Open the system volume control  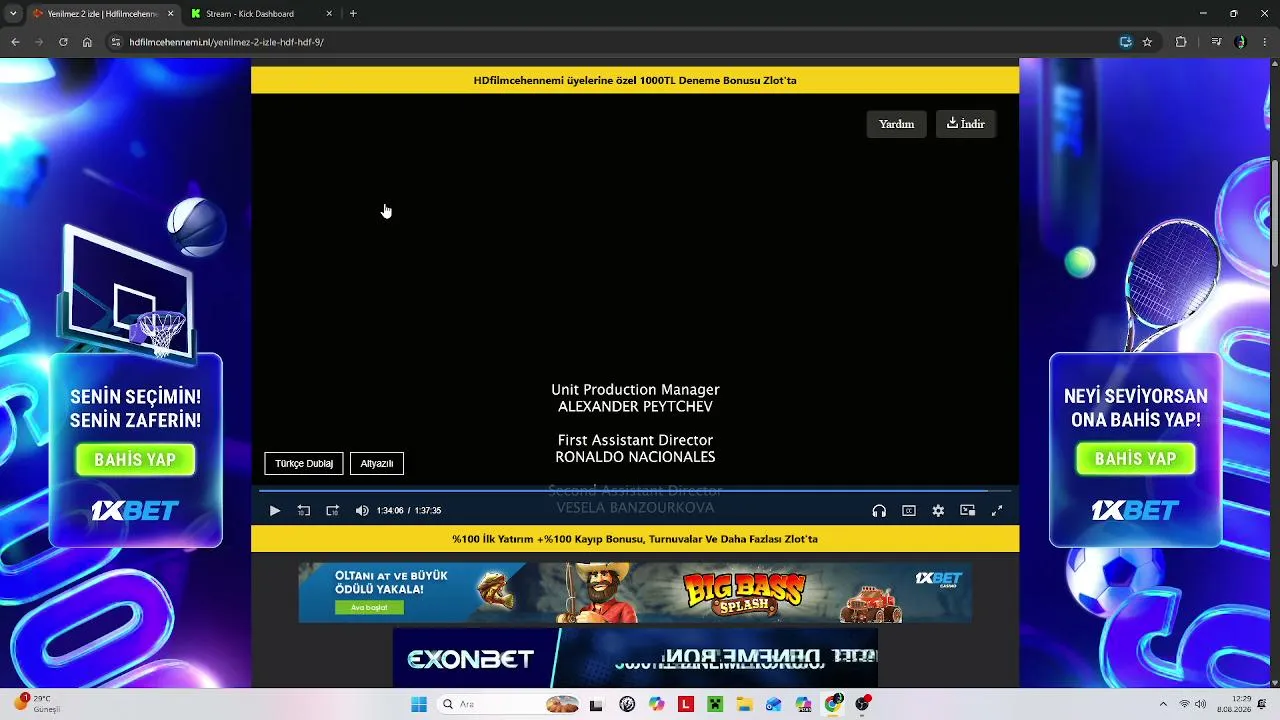[1200, 704]
